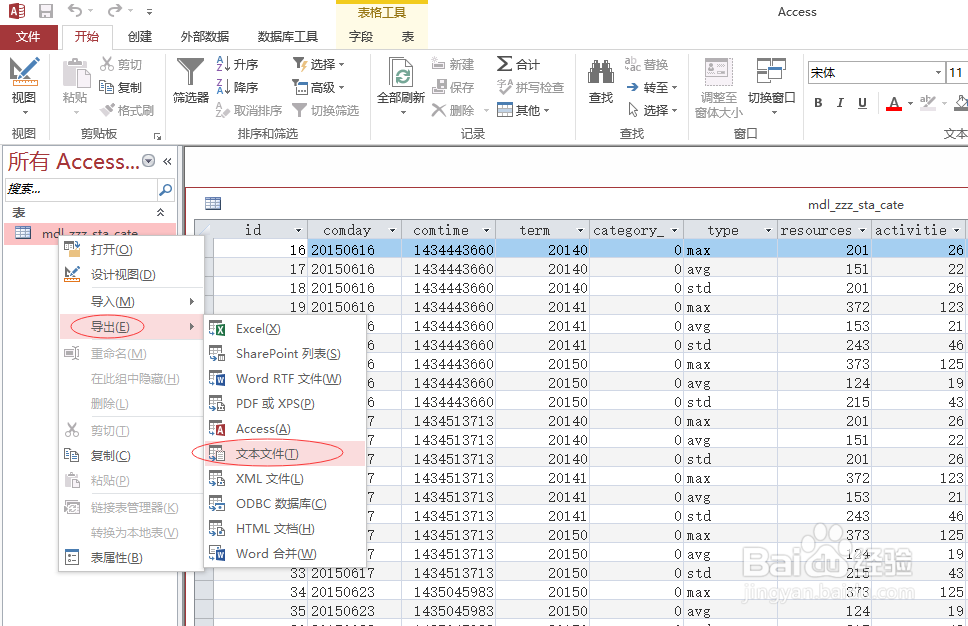Open the comday column filter arrow
Screen dimensions: 968x626
click(393, 230)
